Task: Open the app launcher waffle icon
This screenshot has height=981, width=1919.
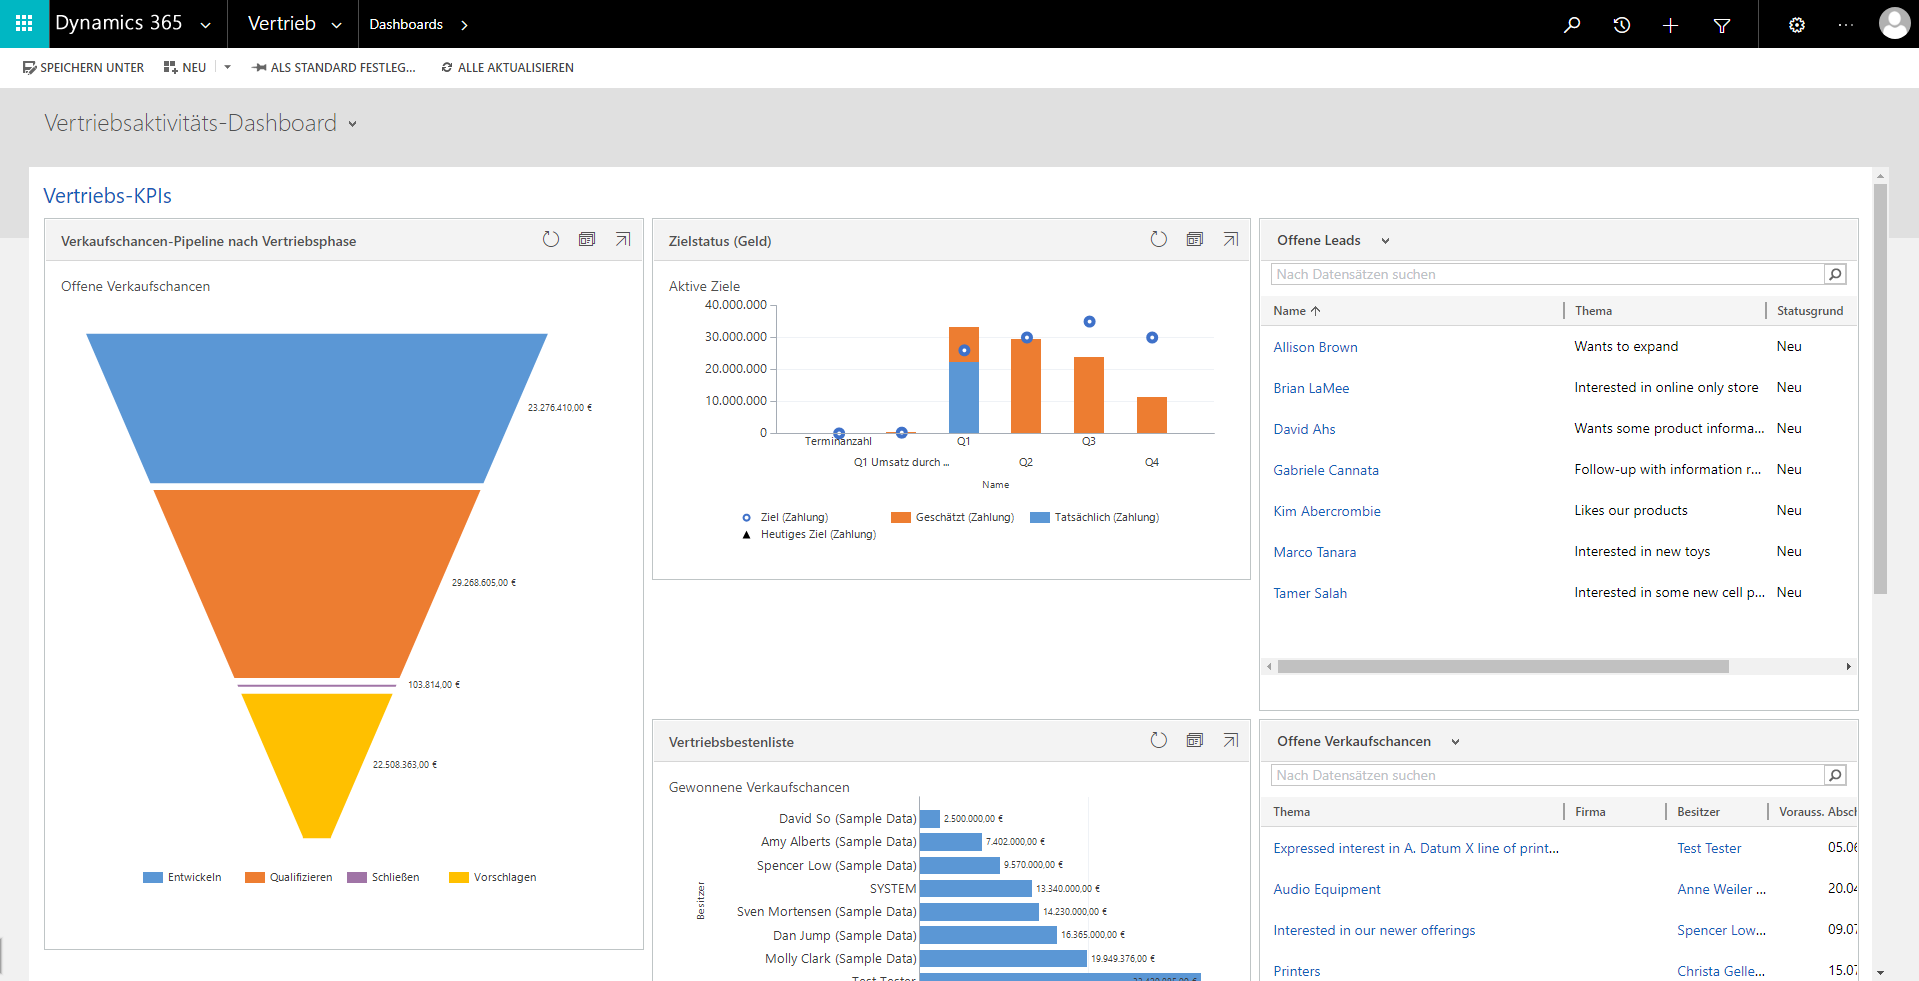Action: 24,24
